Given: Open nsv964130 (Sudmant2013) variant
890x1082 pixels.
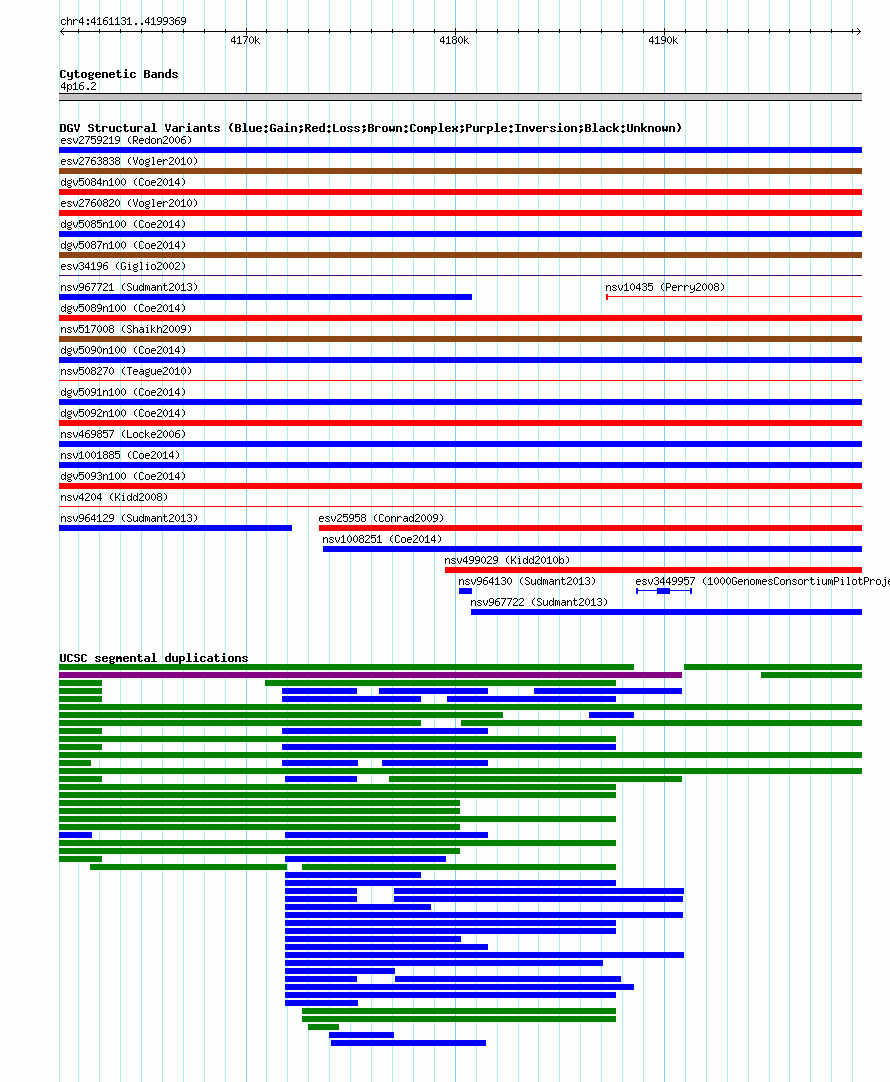Looking at the screenshot, I should click(527, 581).
